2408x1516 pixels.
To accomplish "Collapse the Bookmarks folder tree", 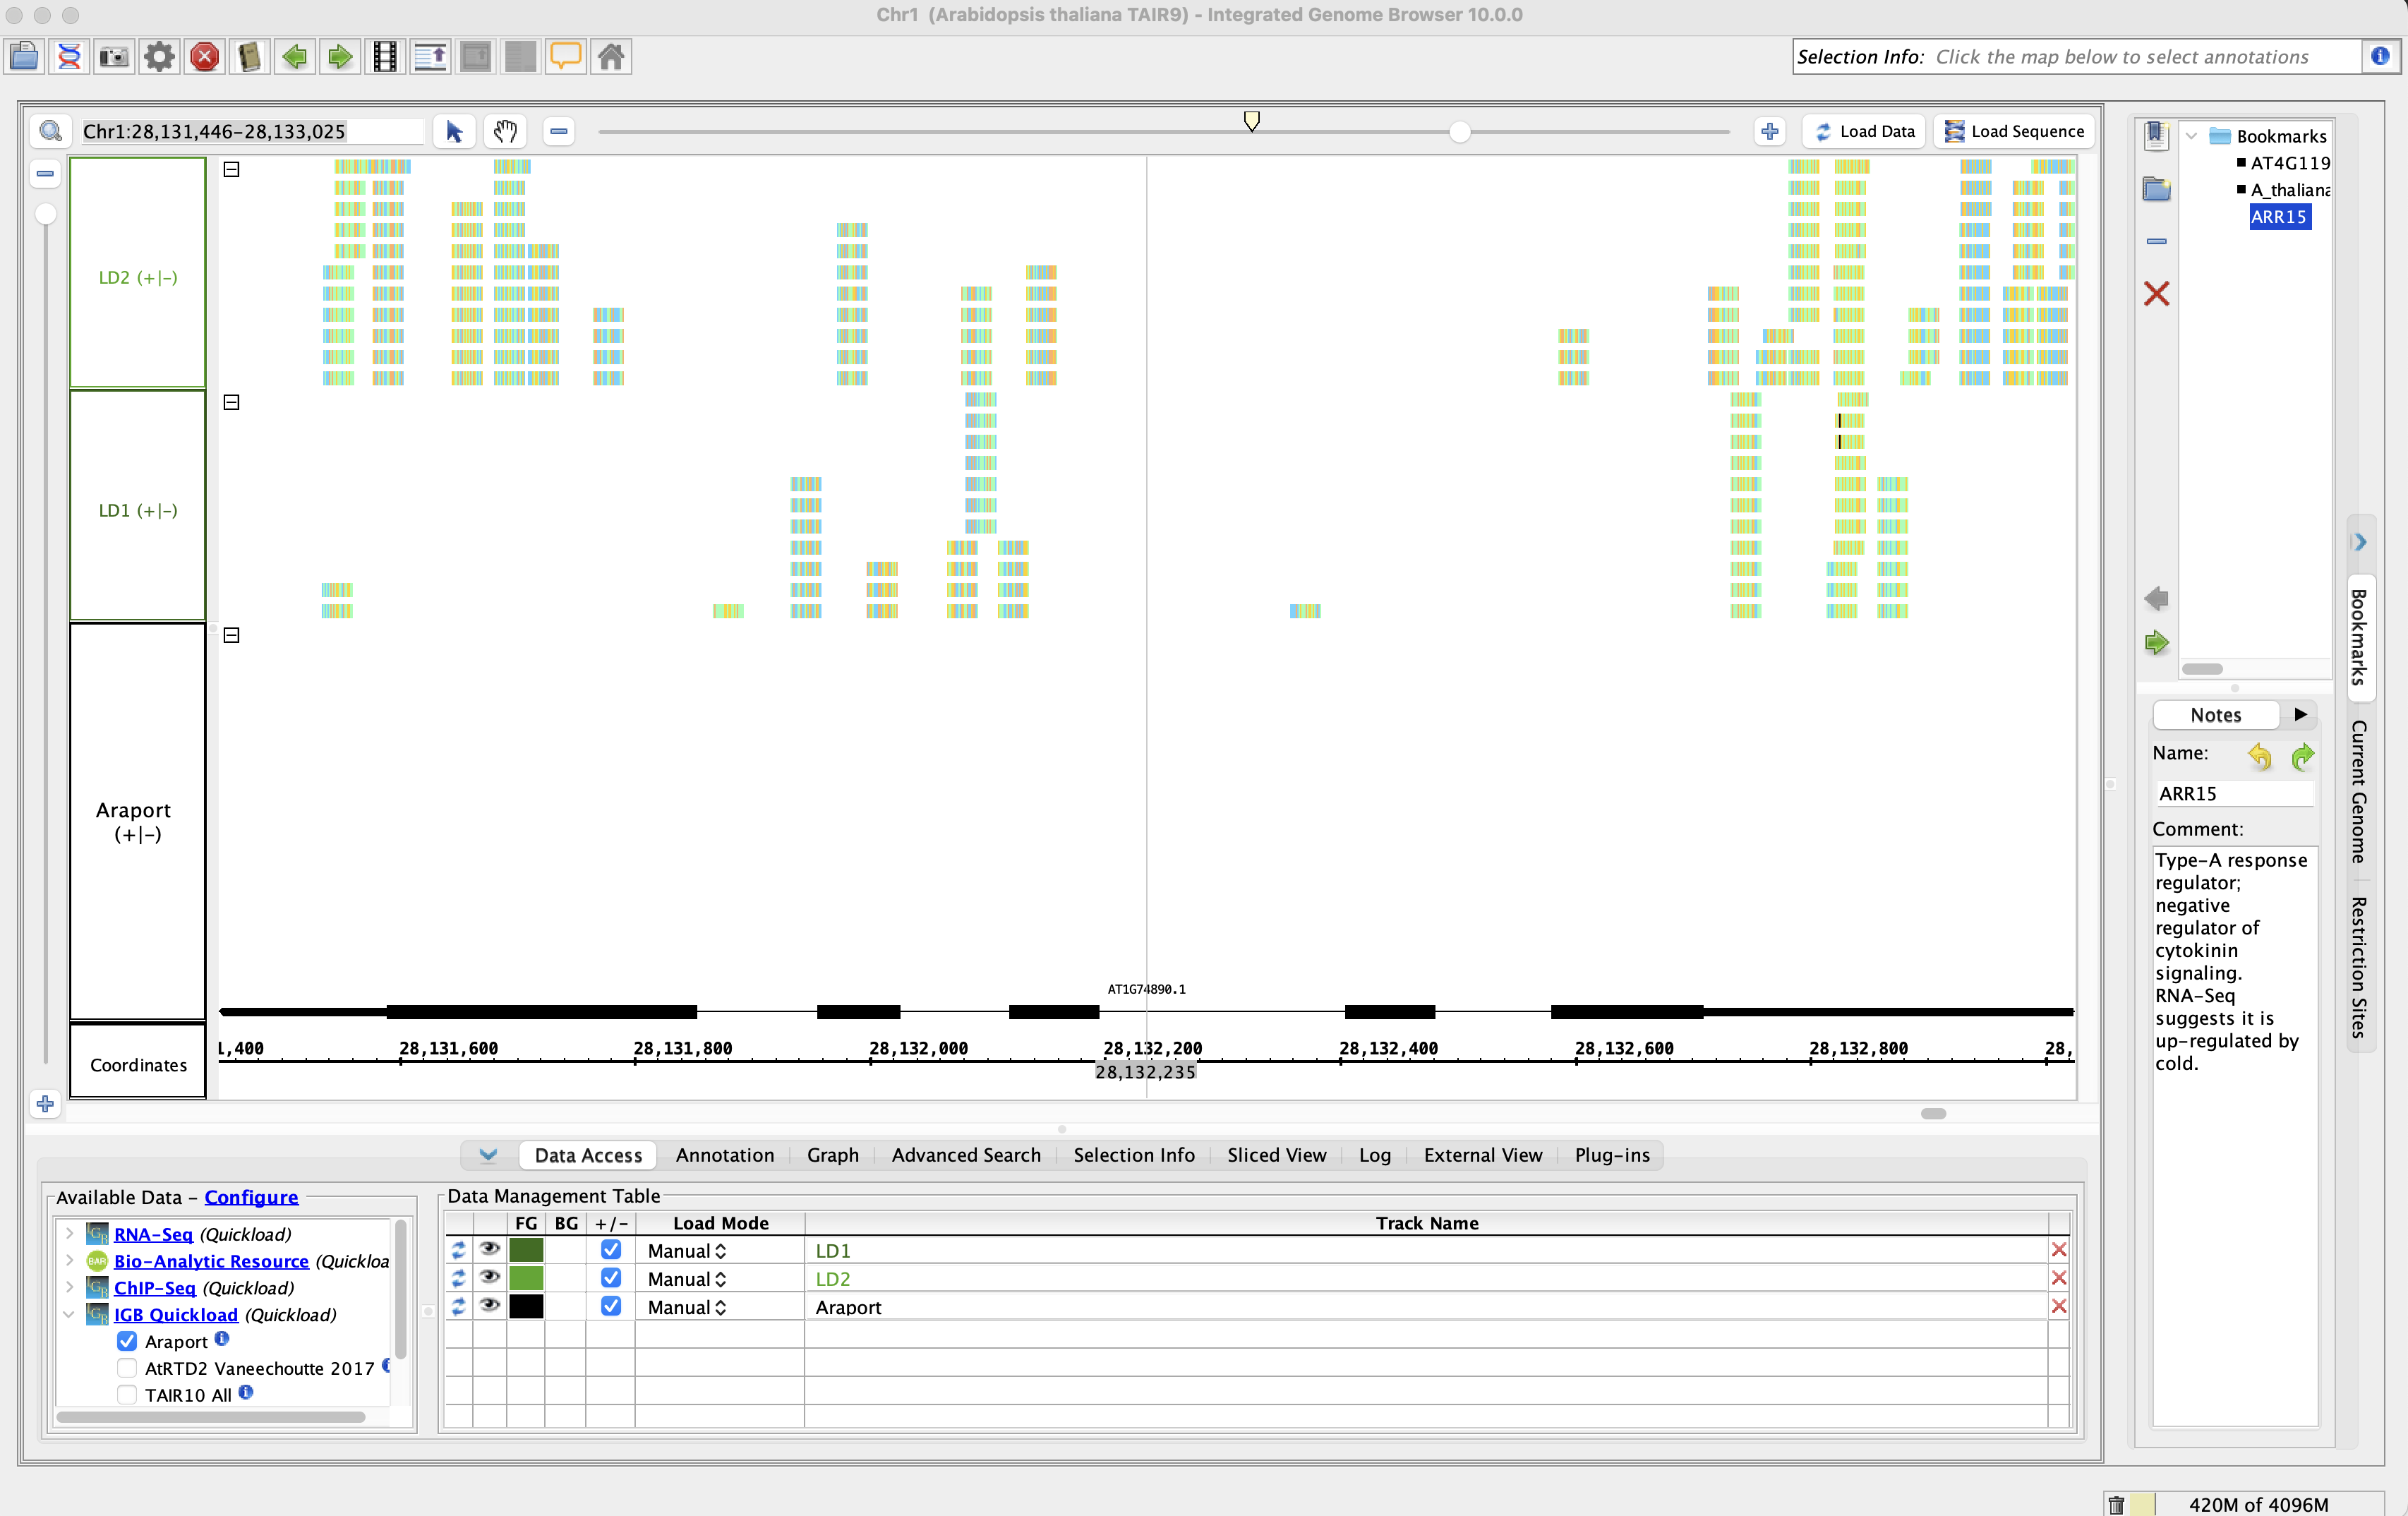I will [2191, 135].
